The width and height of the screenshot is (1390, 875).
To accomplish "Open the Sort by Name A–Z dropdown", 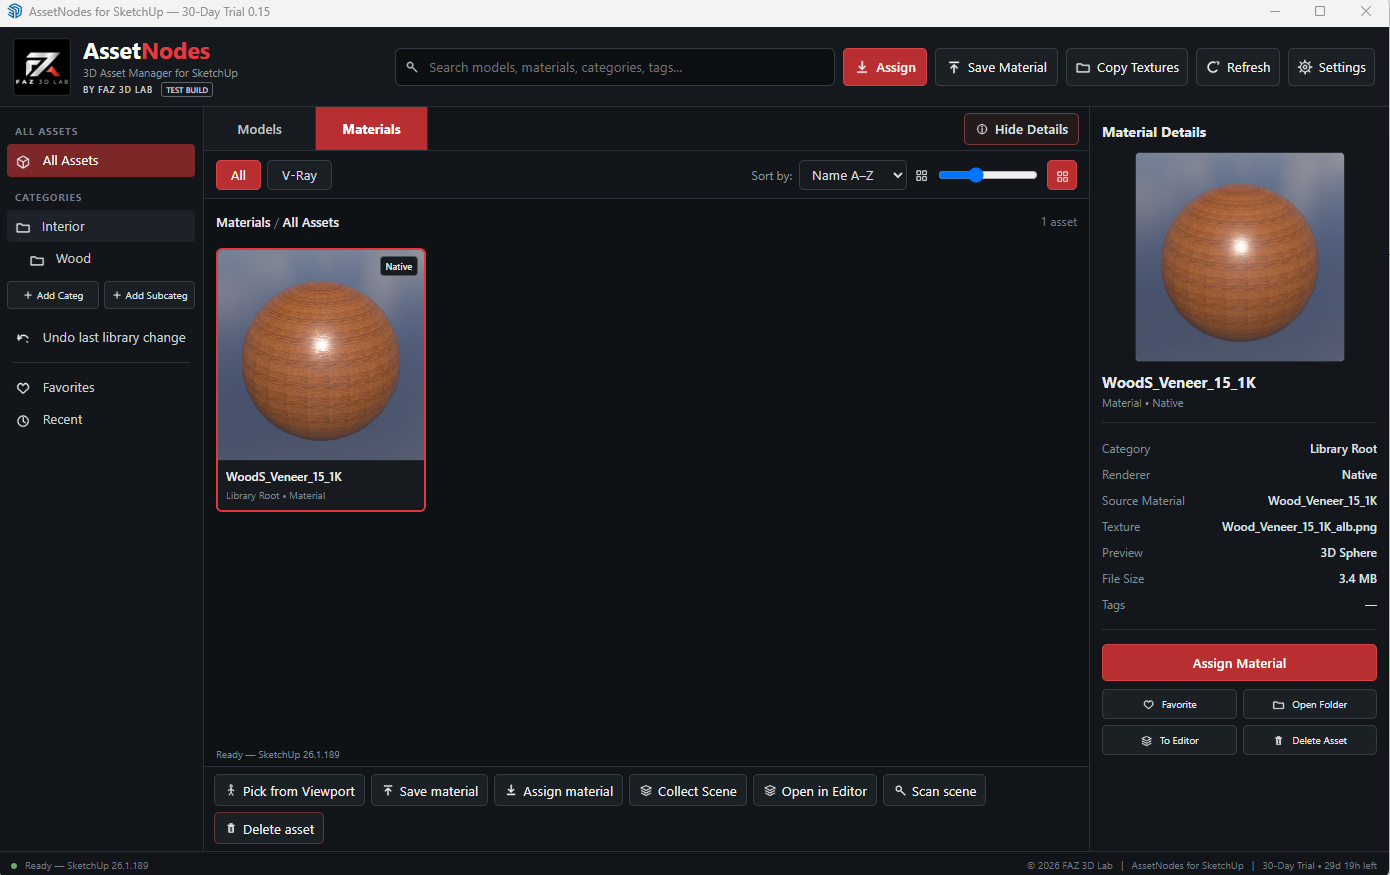I will (853, 175).
